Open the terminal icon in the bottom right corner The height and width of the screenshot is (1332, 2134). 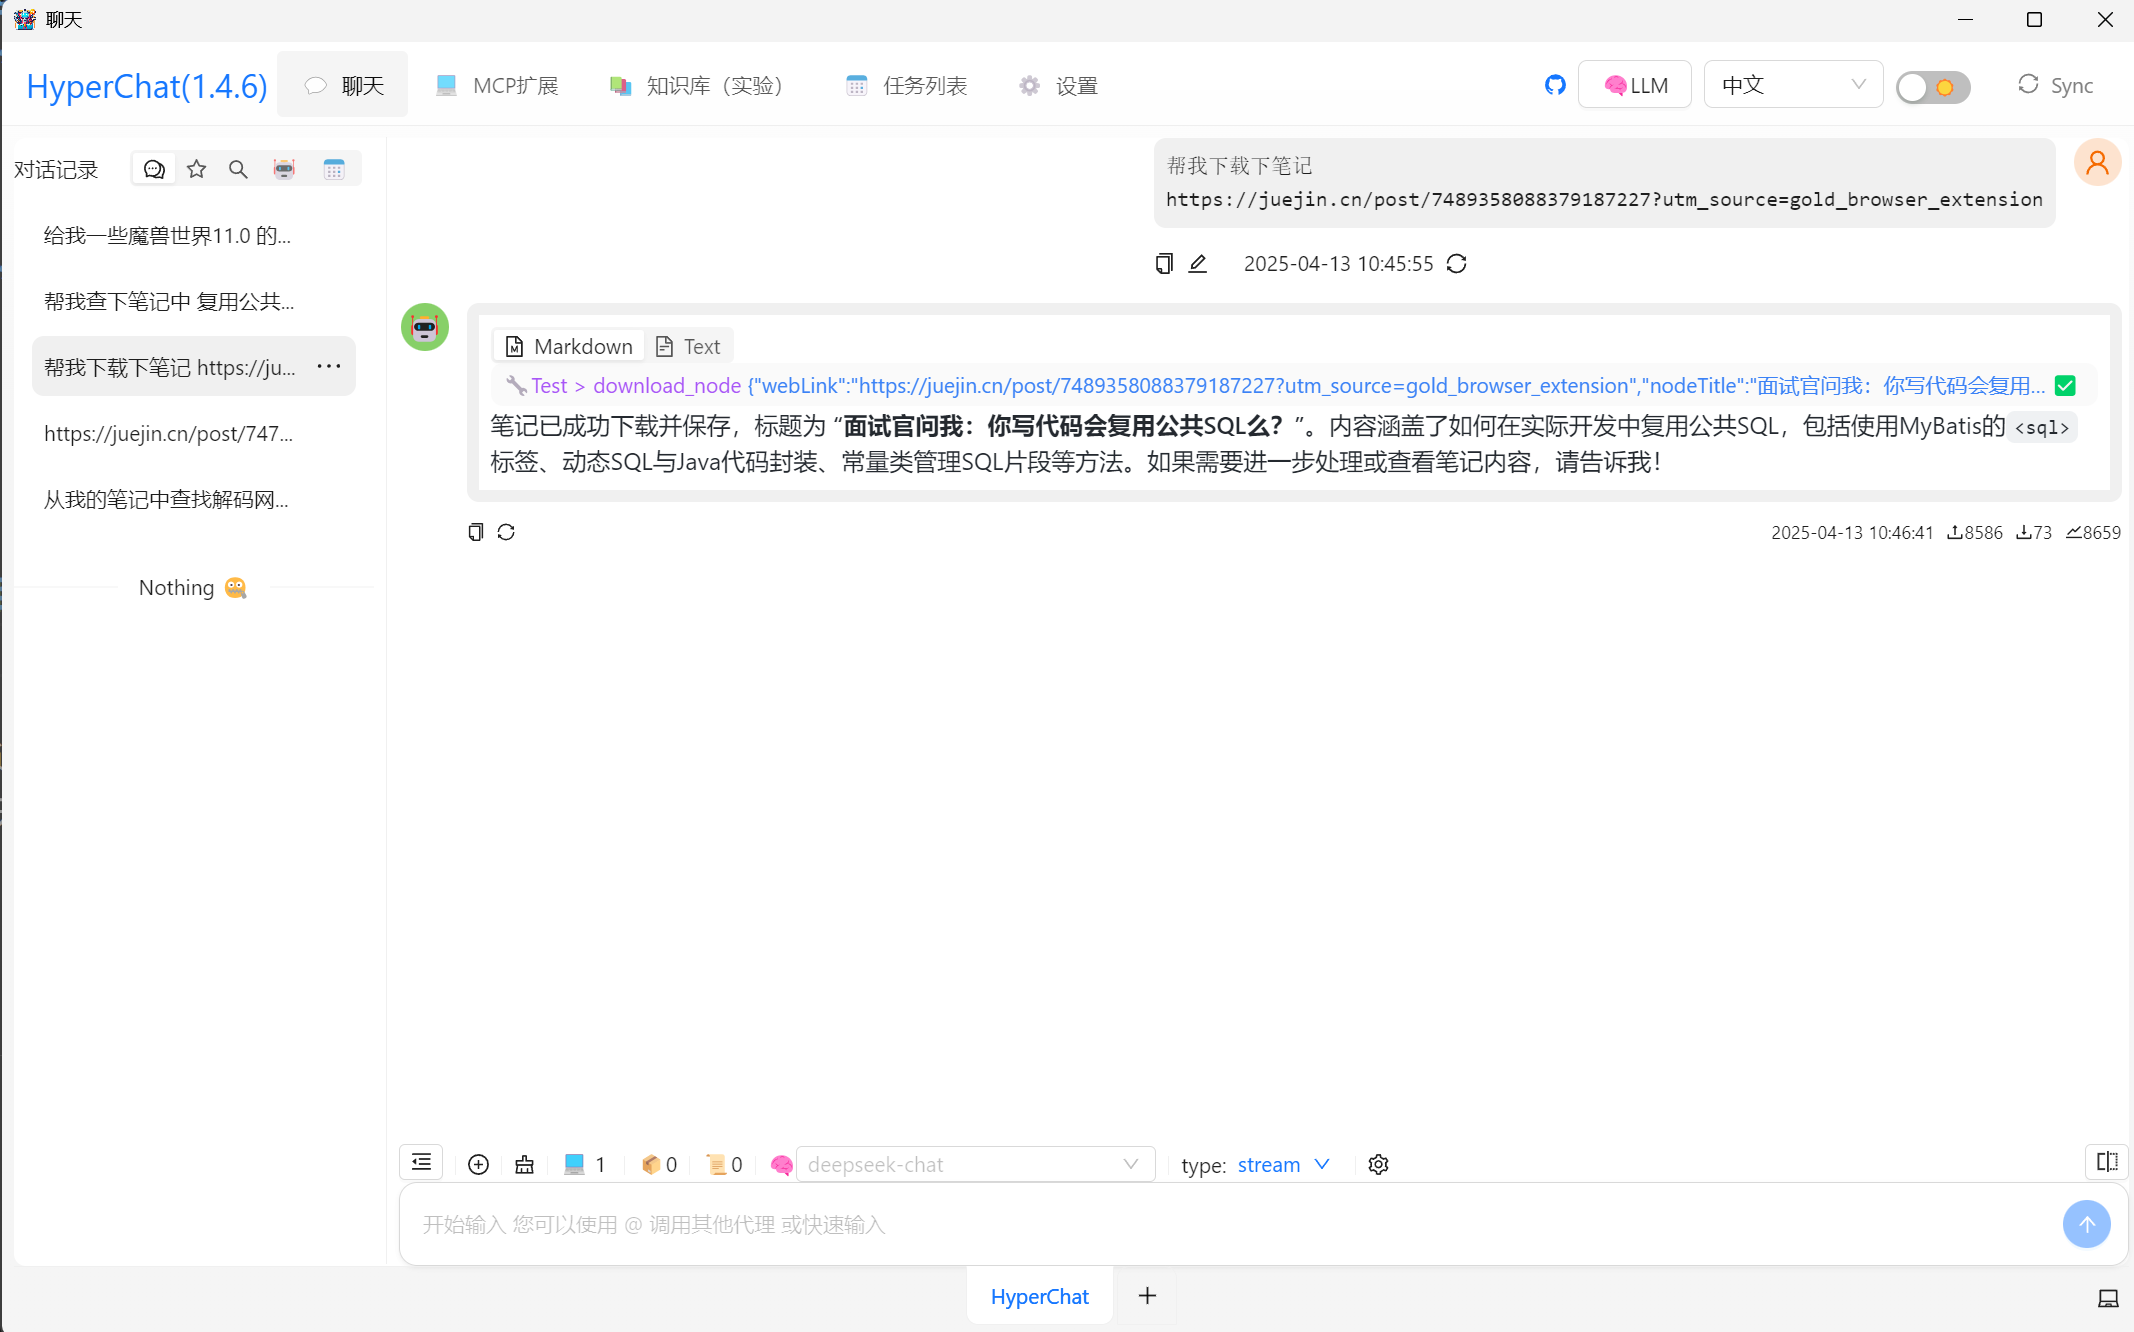coord(2107,1298)
